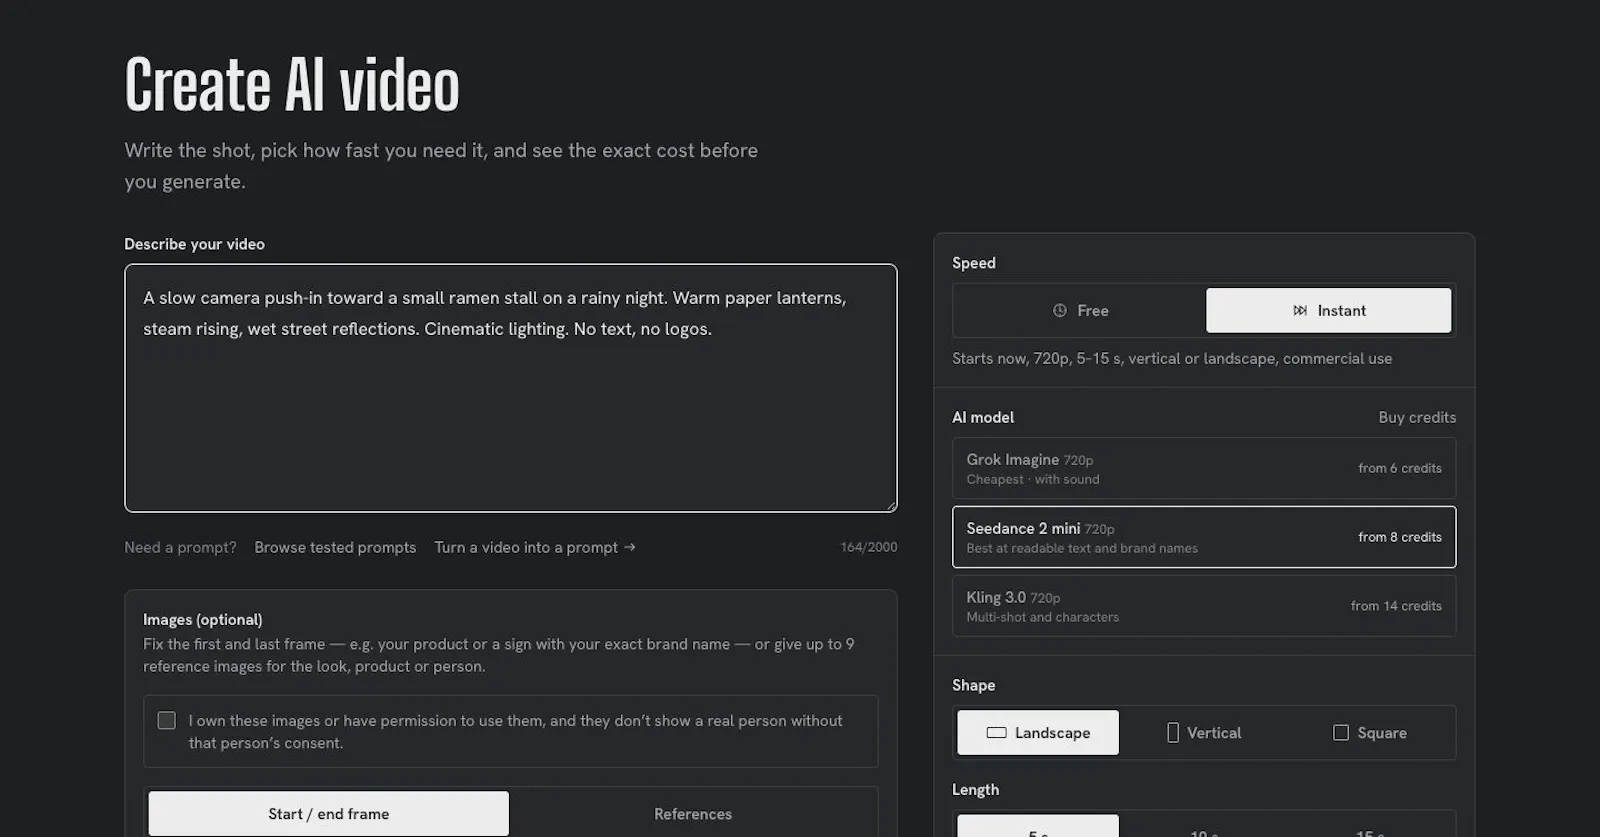The height and width of the screenshot is (837, 1600).
Task: Click the 'Length' section label
Action: click(976, 790)
